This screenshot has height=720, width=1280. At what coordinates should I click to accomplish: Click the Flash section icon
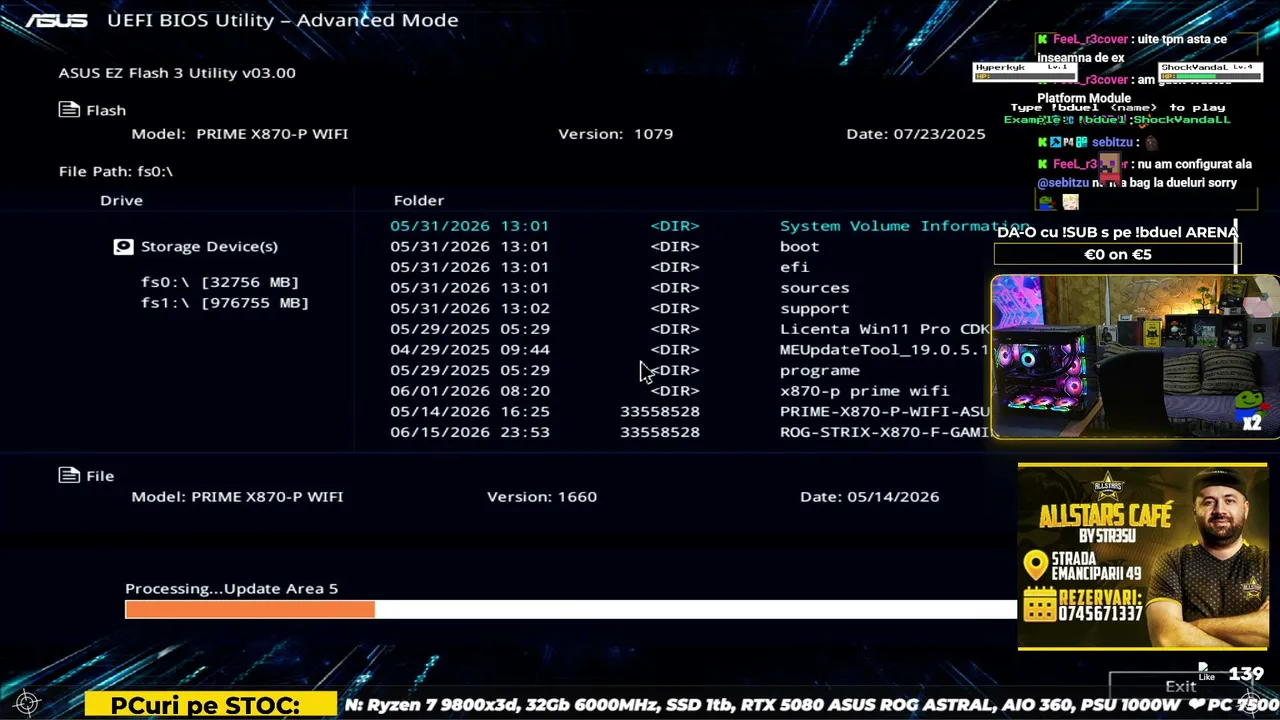[x=69, y=110]
